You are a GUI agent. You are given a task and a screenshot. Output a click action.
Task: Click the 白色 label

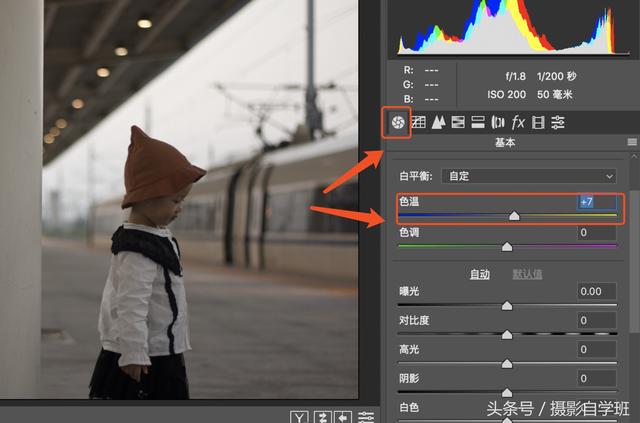(x=409, y=407)
